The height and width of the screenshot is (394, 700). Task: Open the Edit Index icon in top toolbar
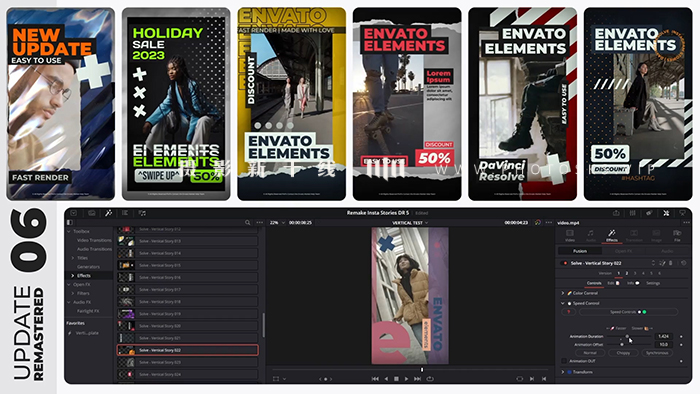[x=125, y=213]
